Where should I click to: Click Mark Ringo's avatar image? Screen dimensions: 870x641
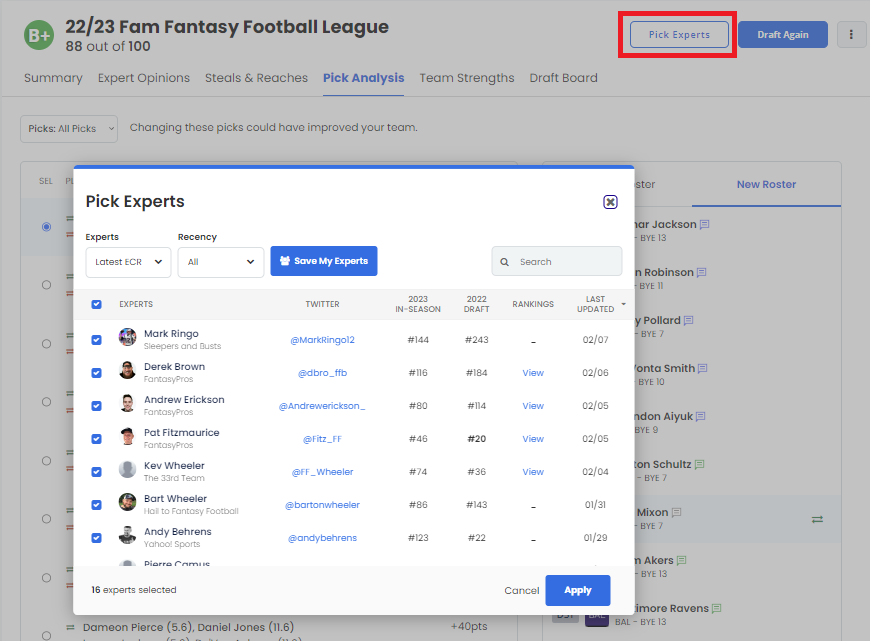(x=127, y=338)
